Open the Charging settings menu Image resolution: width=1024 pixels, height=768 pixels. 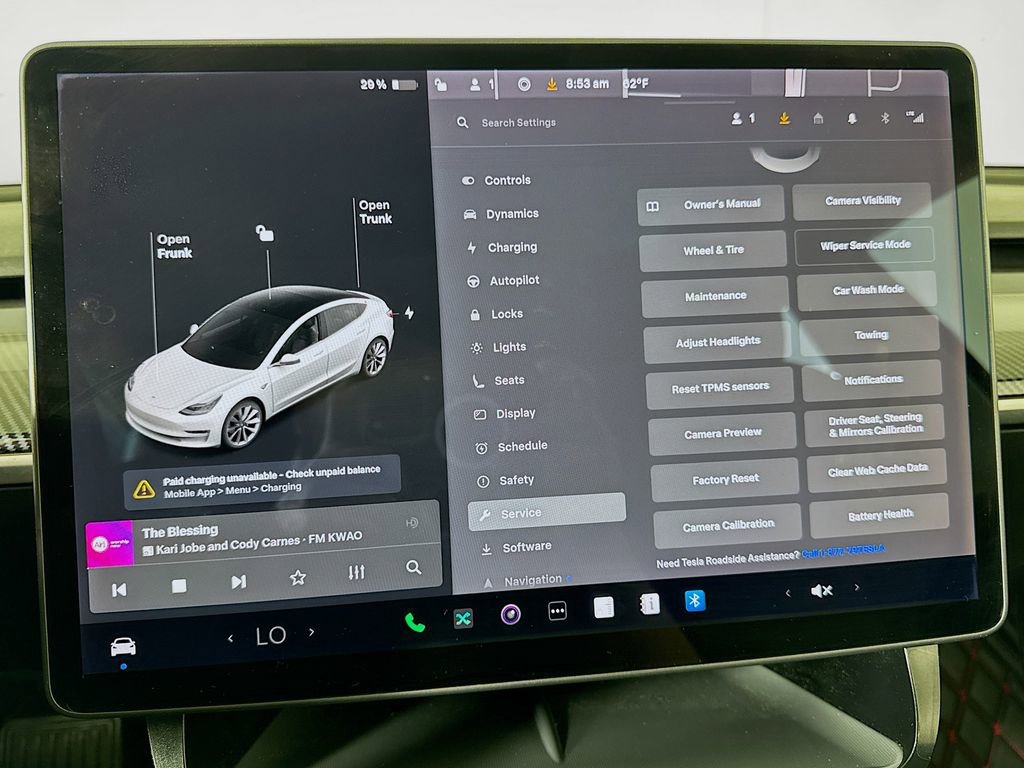pos(502,248)
